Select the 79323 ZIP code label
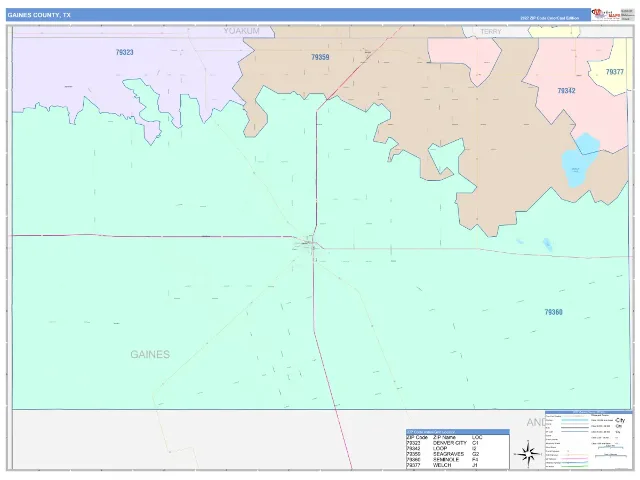Screen dimensions: 640x480 point(124,52)
